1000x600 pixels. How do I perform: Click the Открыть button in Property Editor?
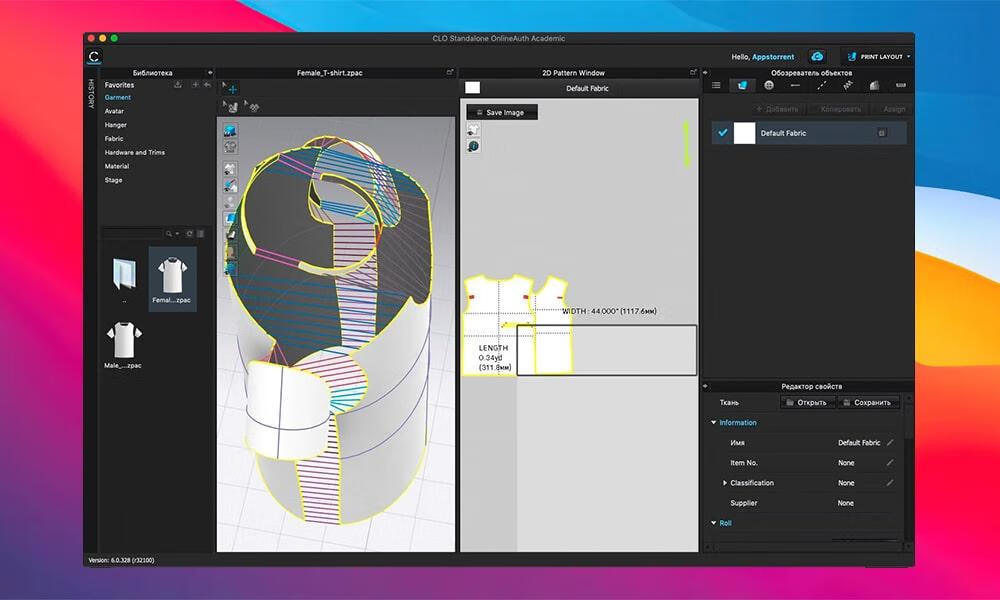coord(806,402)
